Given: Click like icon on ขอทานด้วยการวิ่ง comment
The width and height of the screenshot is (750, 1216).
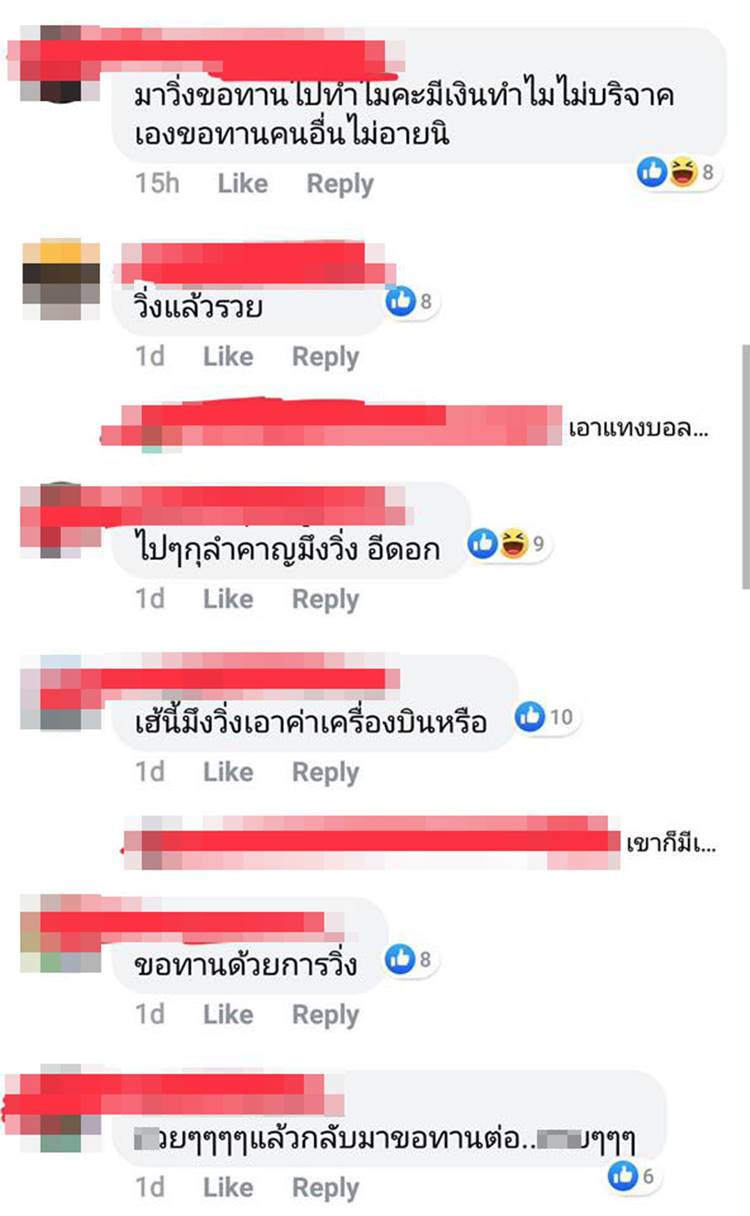Looking at the screenshot, I should click(x=401, y=960).
